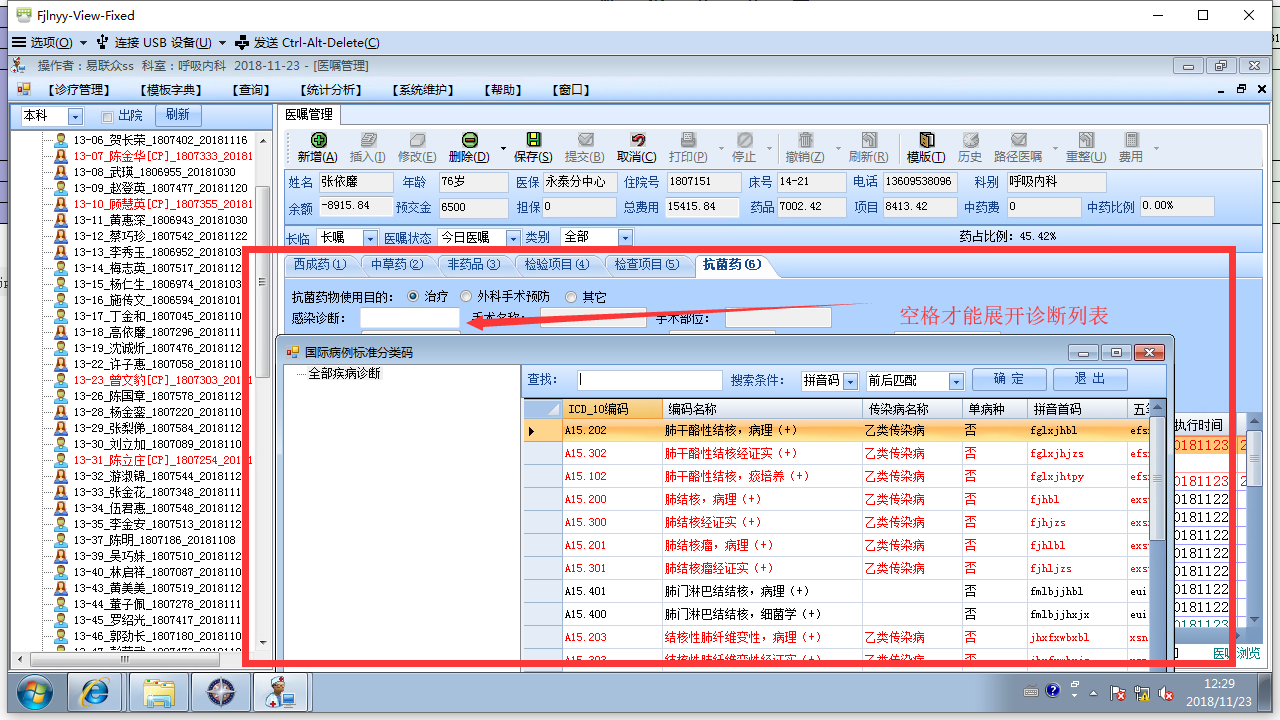The width and height of the screenshot is (1280, 720).
Task: Open the 查询 menu
Action: (x=253, y=90)
